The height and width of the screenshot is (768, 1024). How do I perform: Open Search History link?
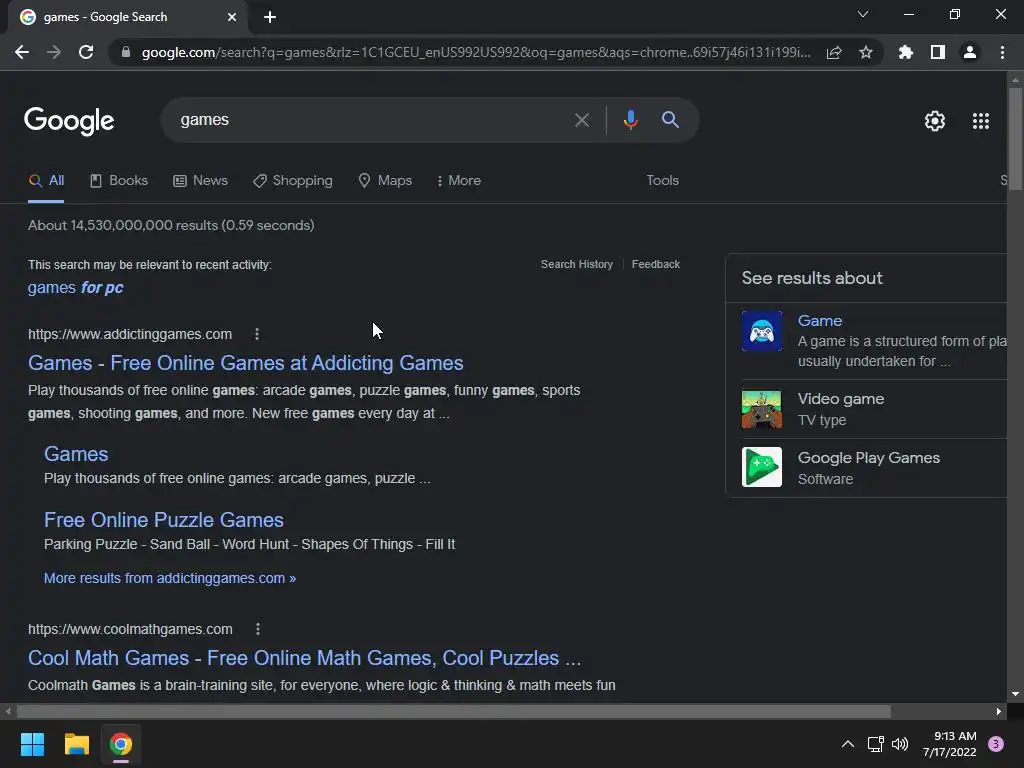coord(577,264)
